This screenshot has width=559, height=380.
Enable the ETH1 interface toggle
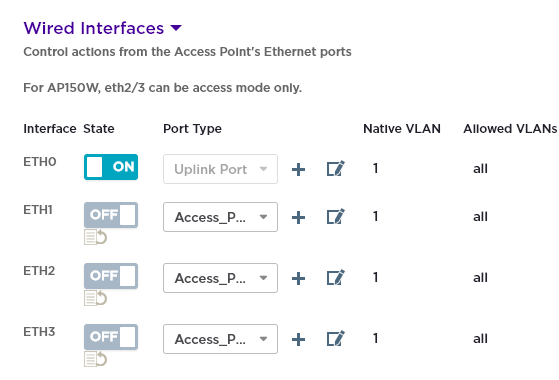click(111, 215)
